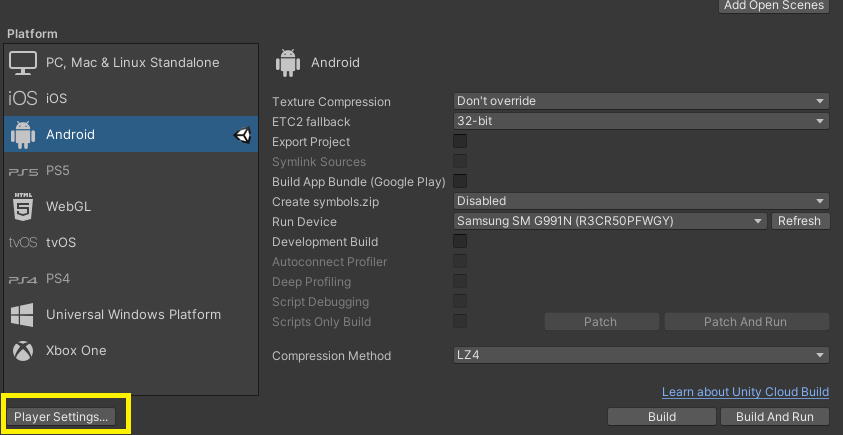Click the Run Device label

point(304,222)
